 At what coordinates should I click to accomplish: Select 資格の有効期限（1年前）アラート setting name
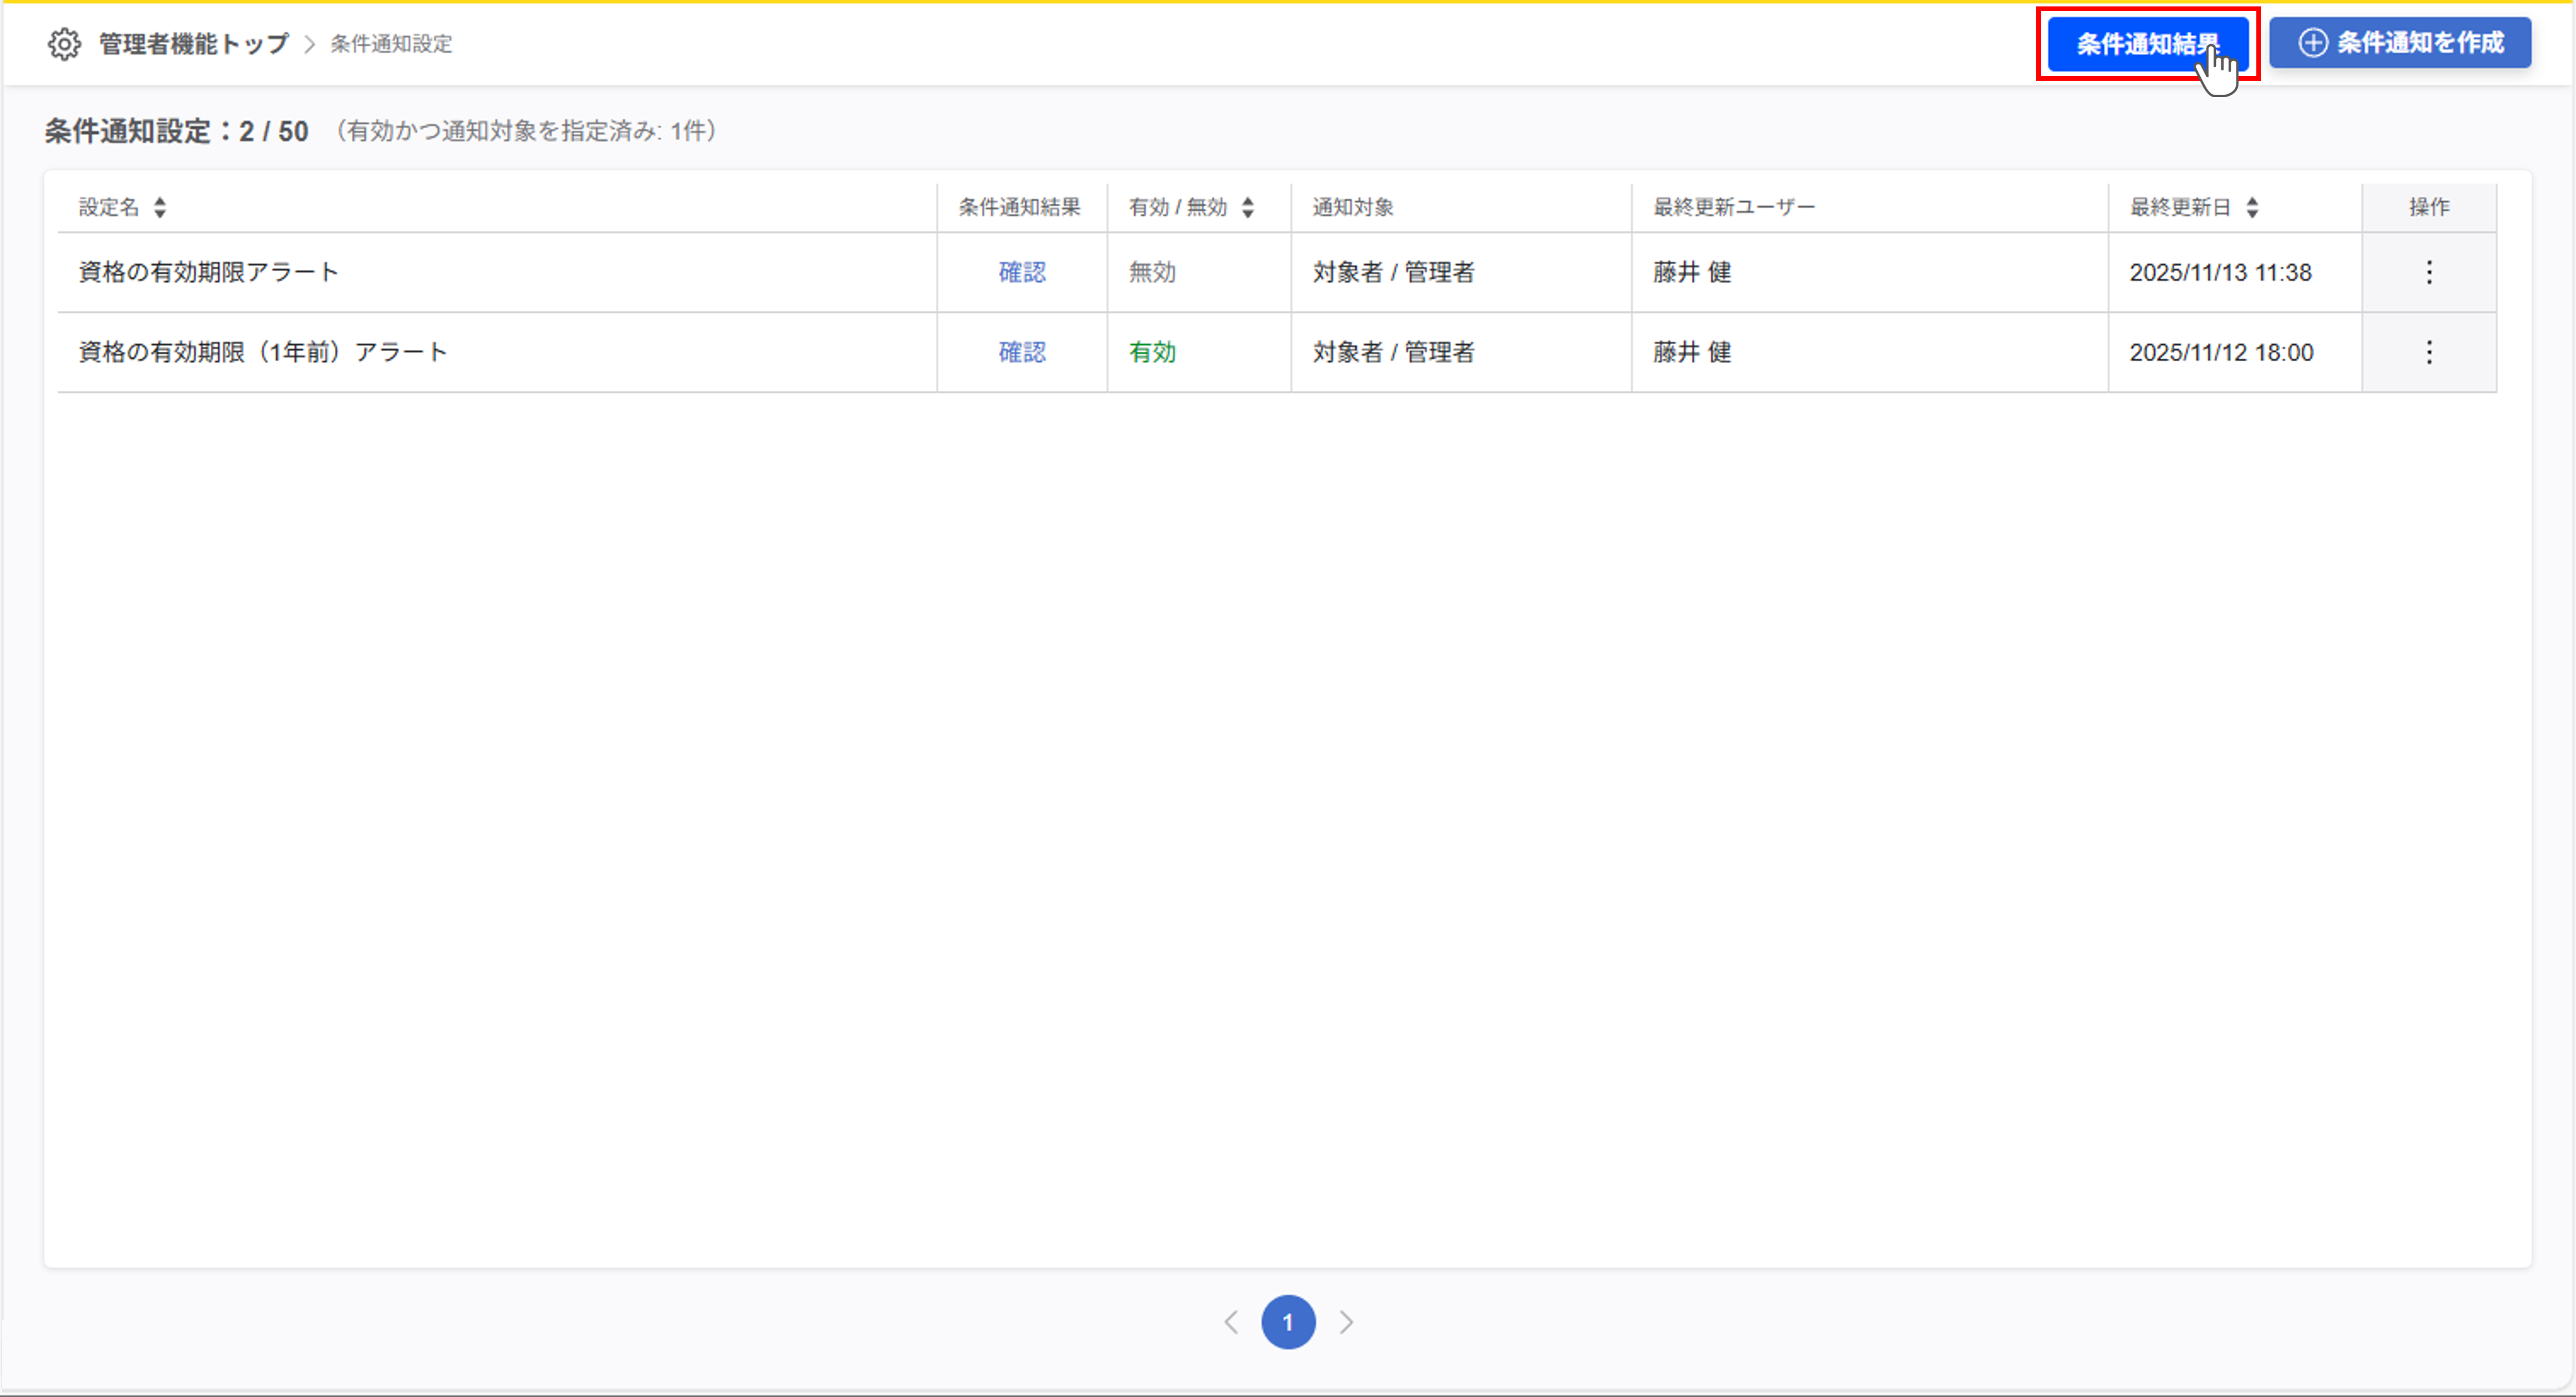(262, 352)
